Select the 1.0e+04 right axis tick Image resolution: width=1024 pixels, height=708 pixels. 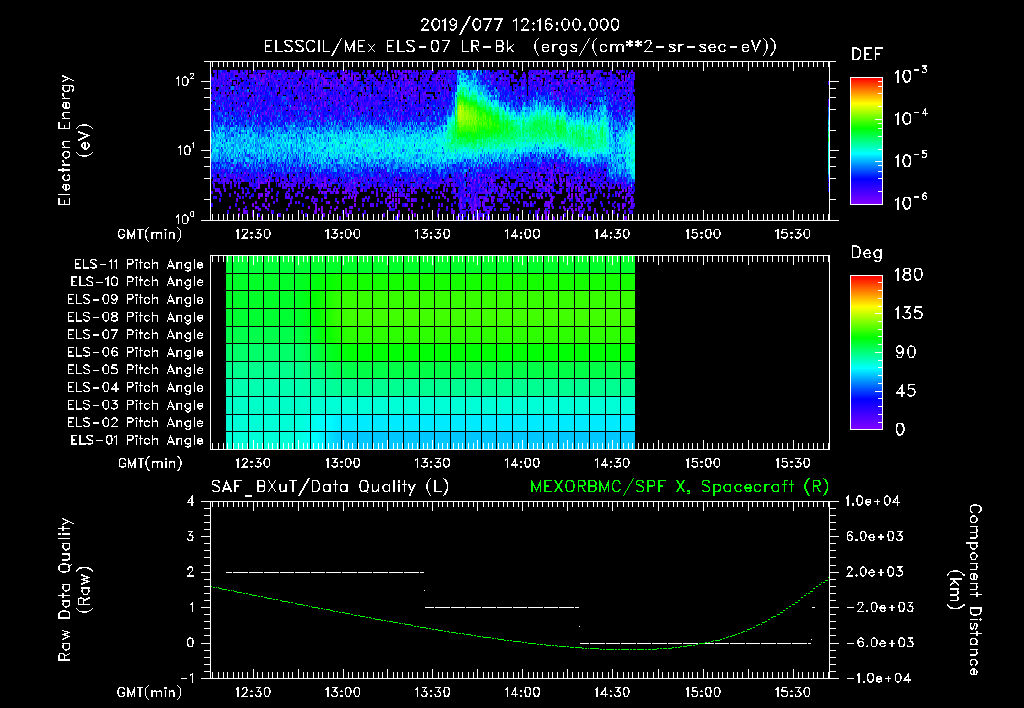(872, 501)
